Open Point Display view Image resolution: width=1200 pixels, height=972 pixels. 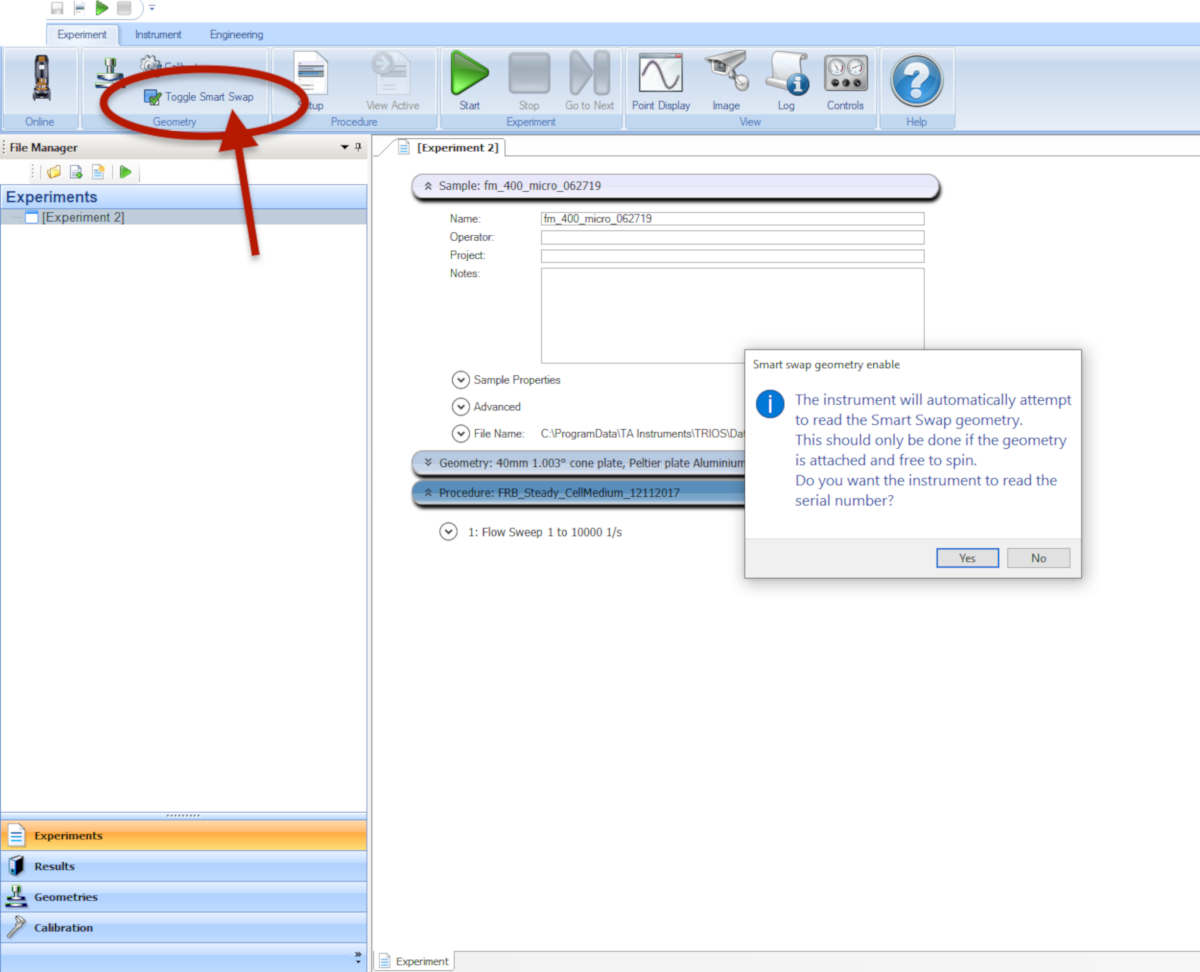click(660, 82)
